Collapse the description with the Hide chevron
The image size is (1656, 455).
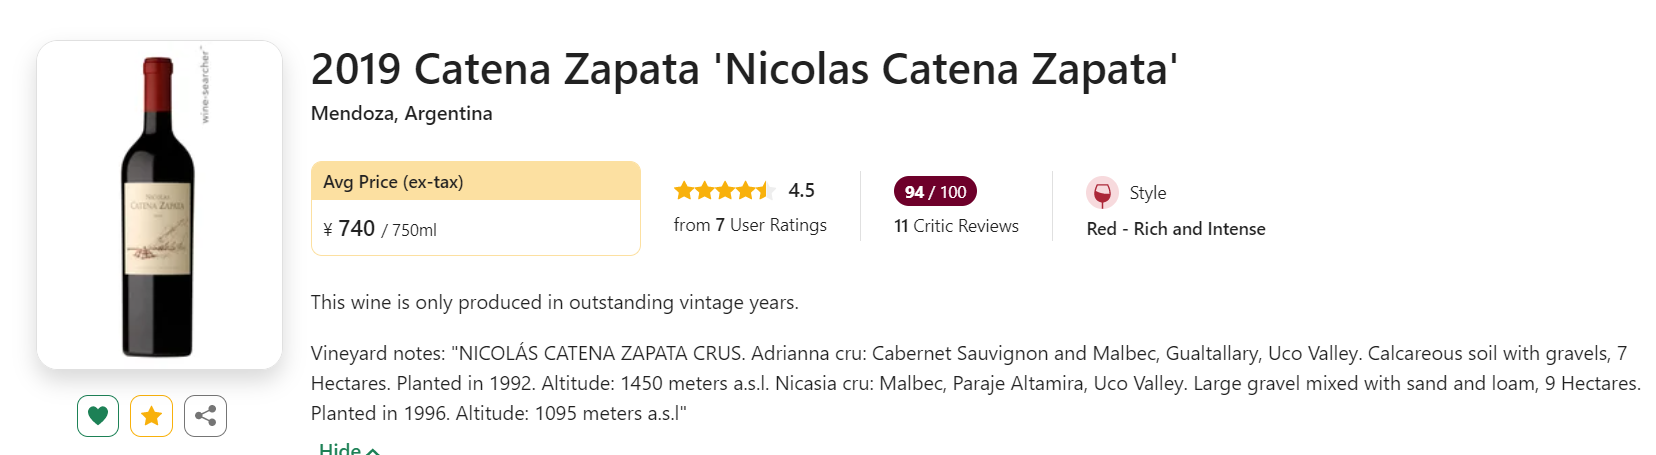pyautogui.click(x=349, y=449)
